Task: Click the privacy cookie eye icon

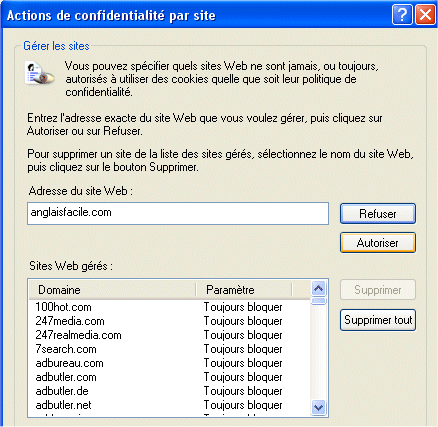Action: (40, 73)
